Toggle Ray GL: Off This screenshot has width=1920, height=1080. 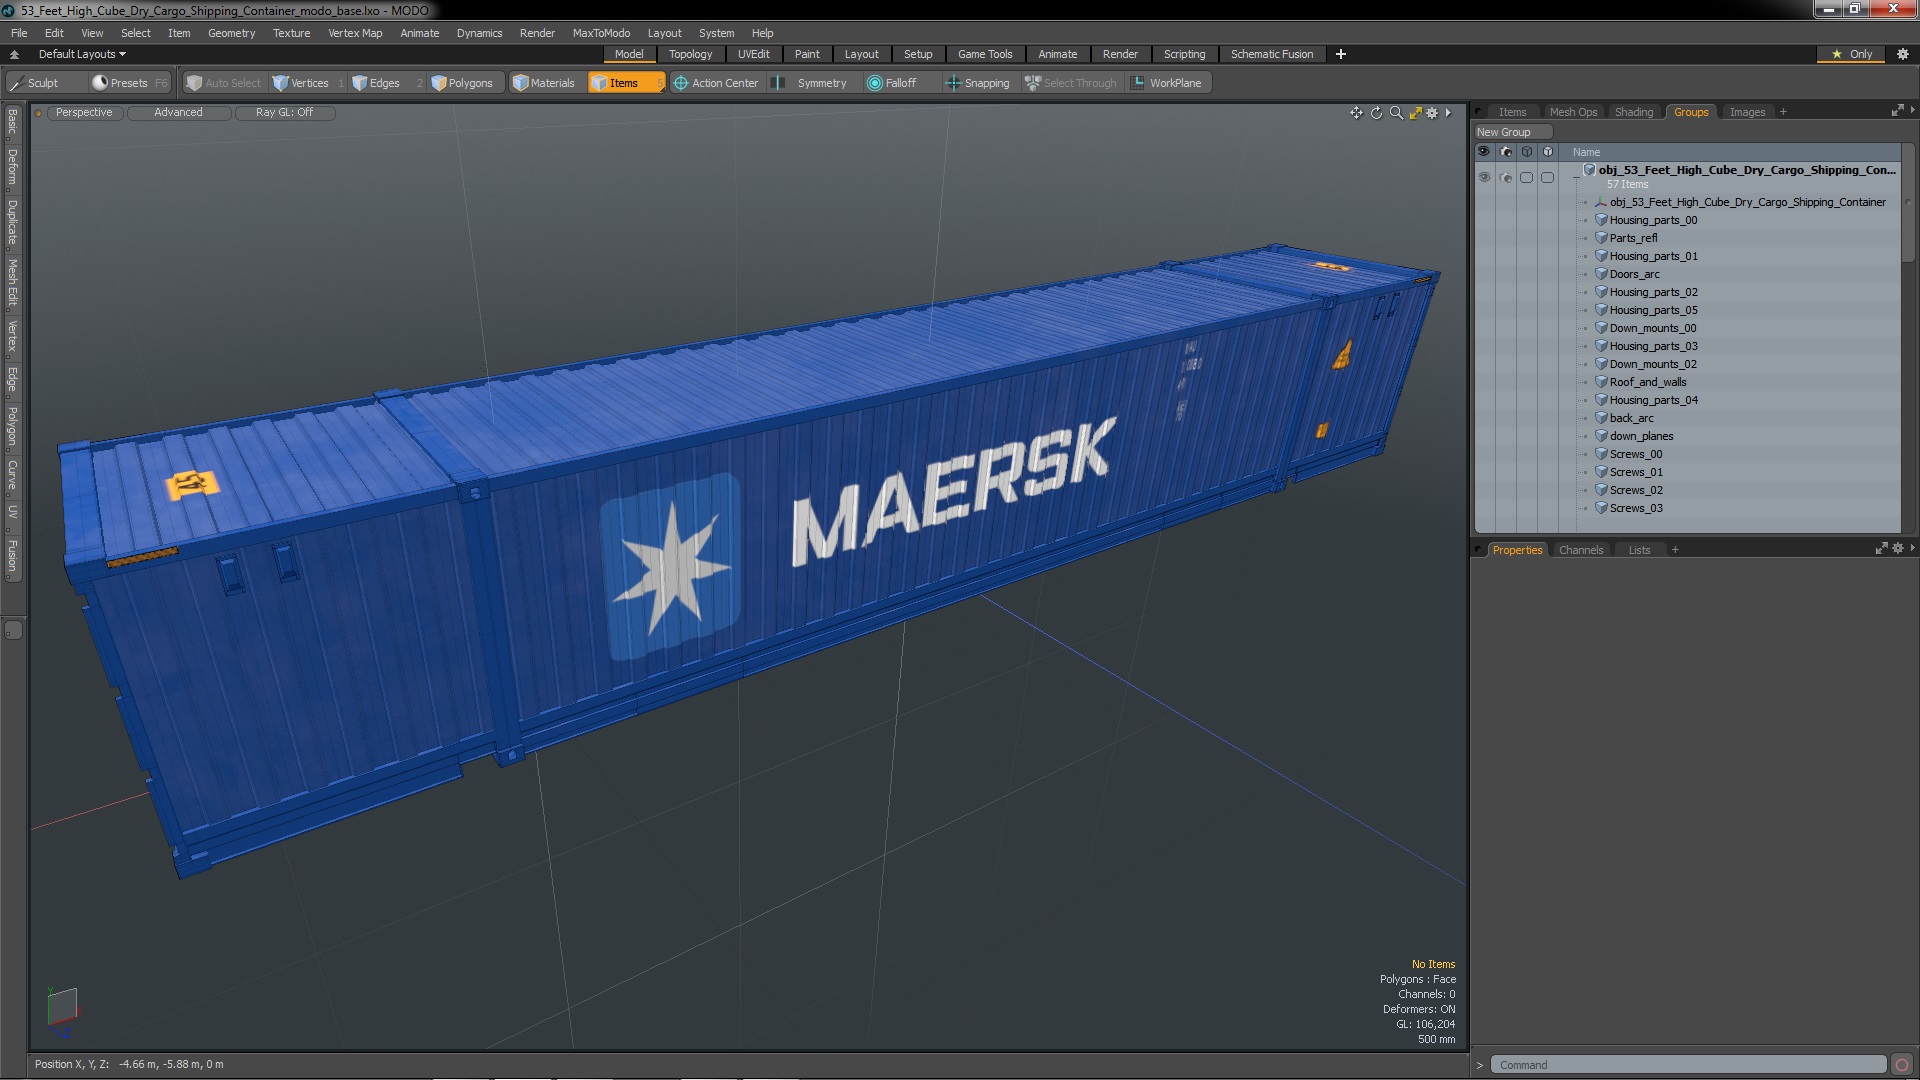[284, 112]
